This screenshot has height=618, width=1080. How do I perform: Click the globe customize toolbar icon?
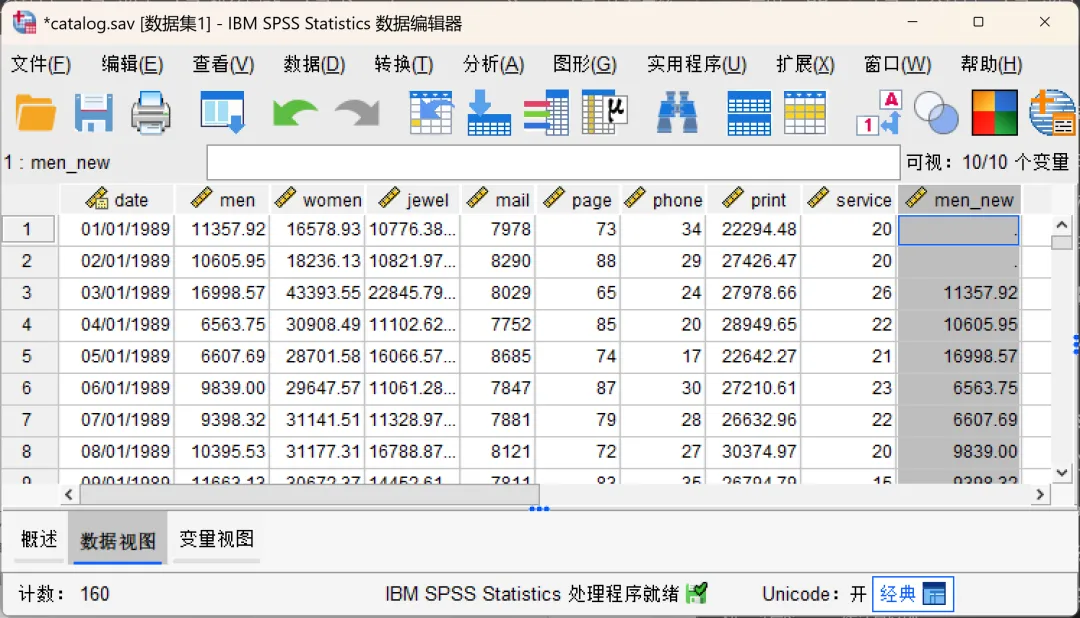[1052, 112]
